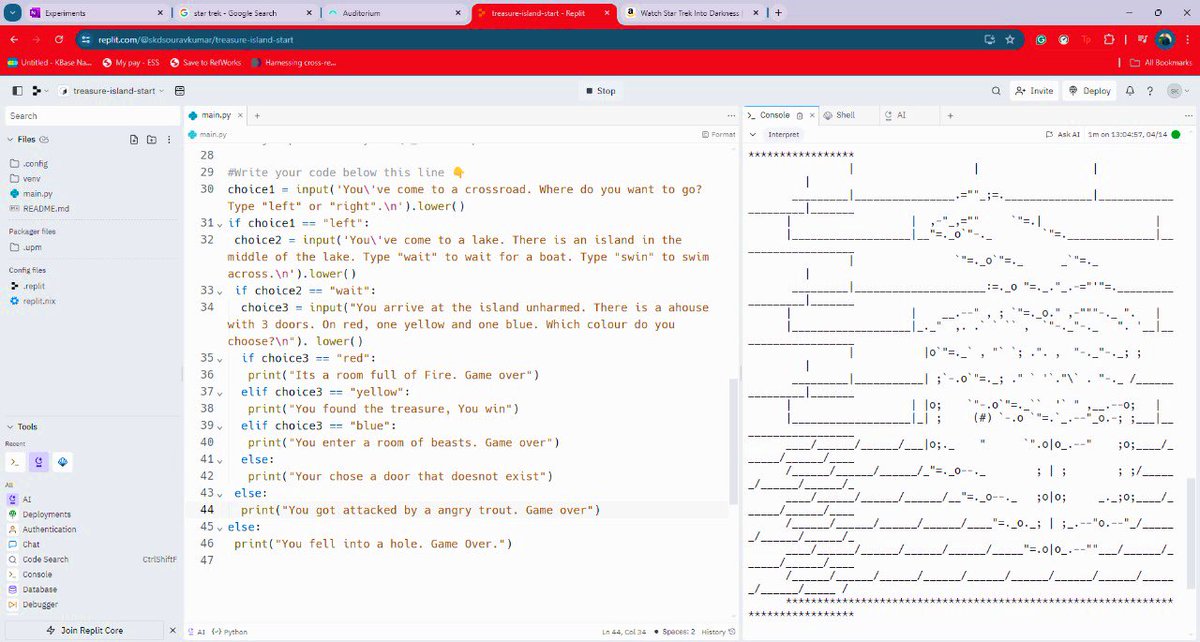Open Authentication in Tools list
Viewport: 1200px width, 642px height.
point(49,529)
